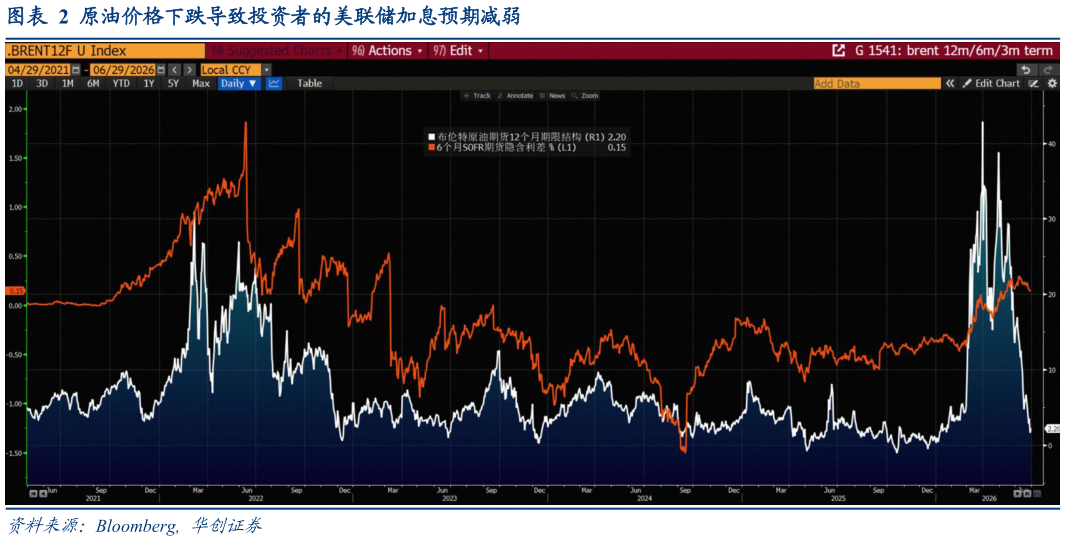Edit the 06/29/2026 end date field
Image resolution: width=1066 pixels, height=541 pixels.
123,69
